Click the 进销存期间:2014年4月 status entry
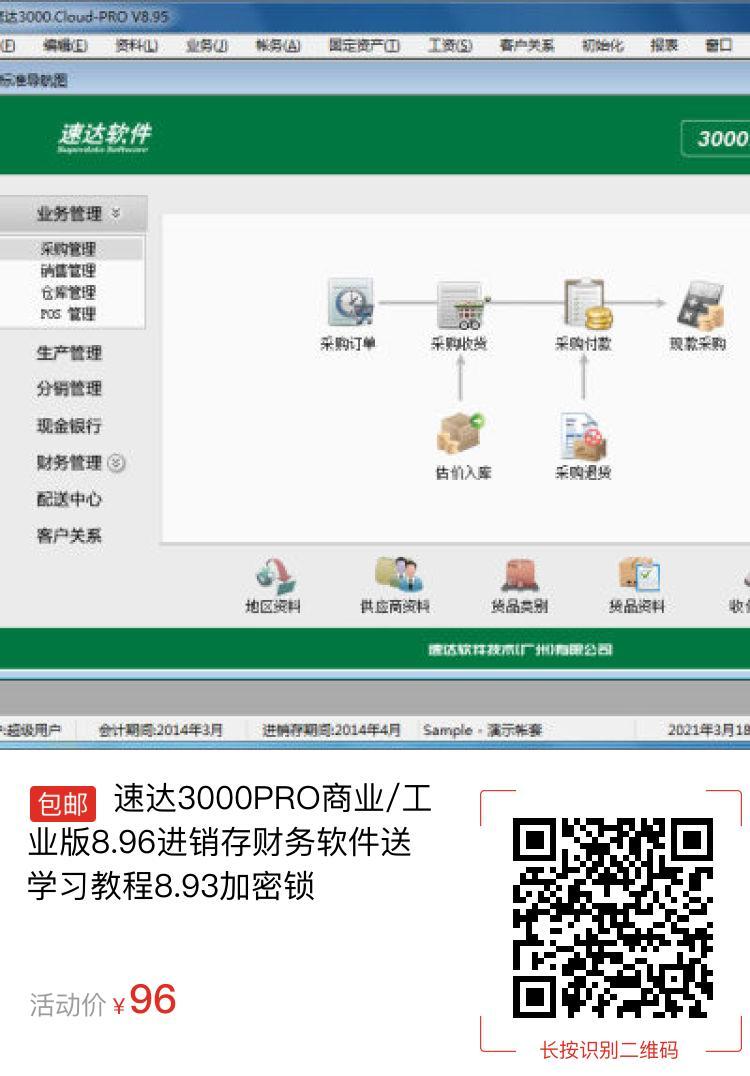This screenshot has width=750, height=1076. pos(331,729)
